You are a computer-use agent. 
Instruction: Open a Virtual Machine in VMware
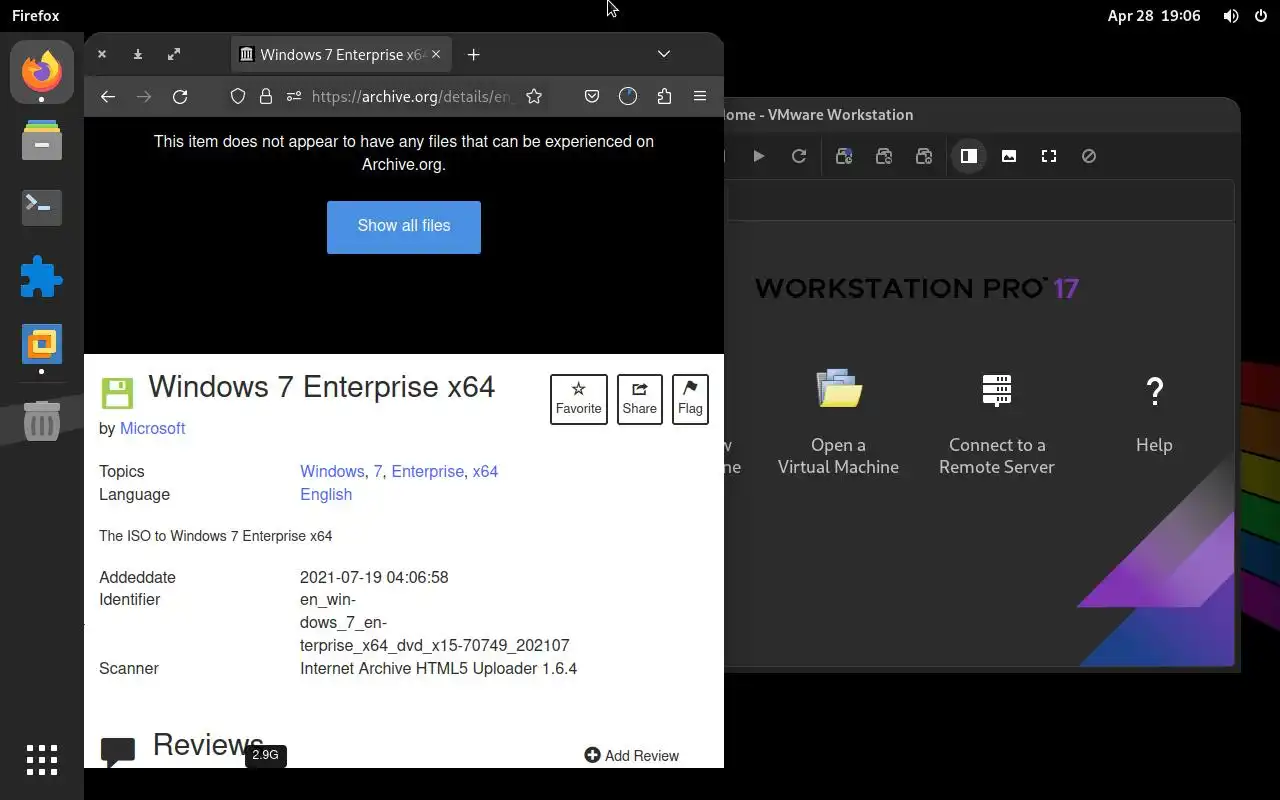click(838, 424)
